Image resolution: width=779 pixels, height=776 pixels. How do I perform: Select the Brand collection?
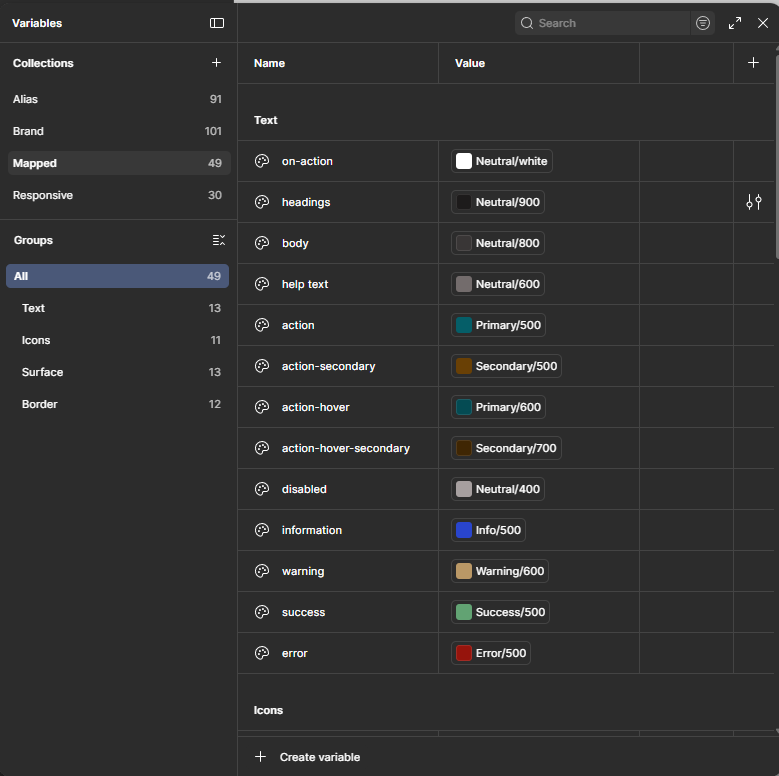click(x=118, y=131)
